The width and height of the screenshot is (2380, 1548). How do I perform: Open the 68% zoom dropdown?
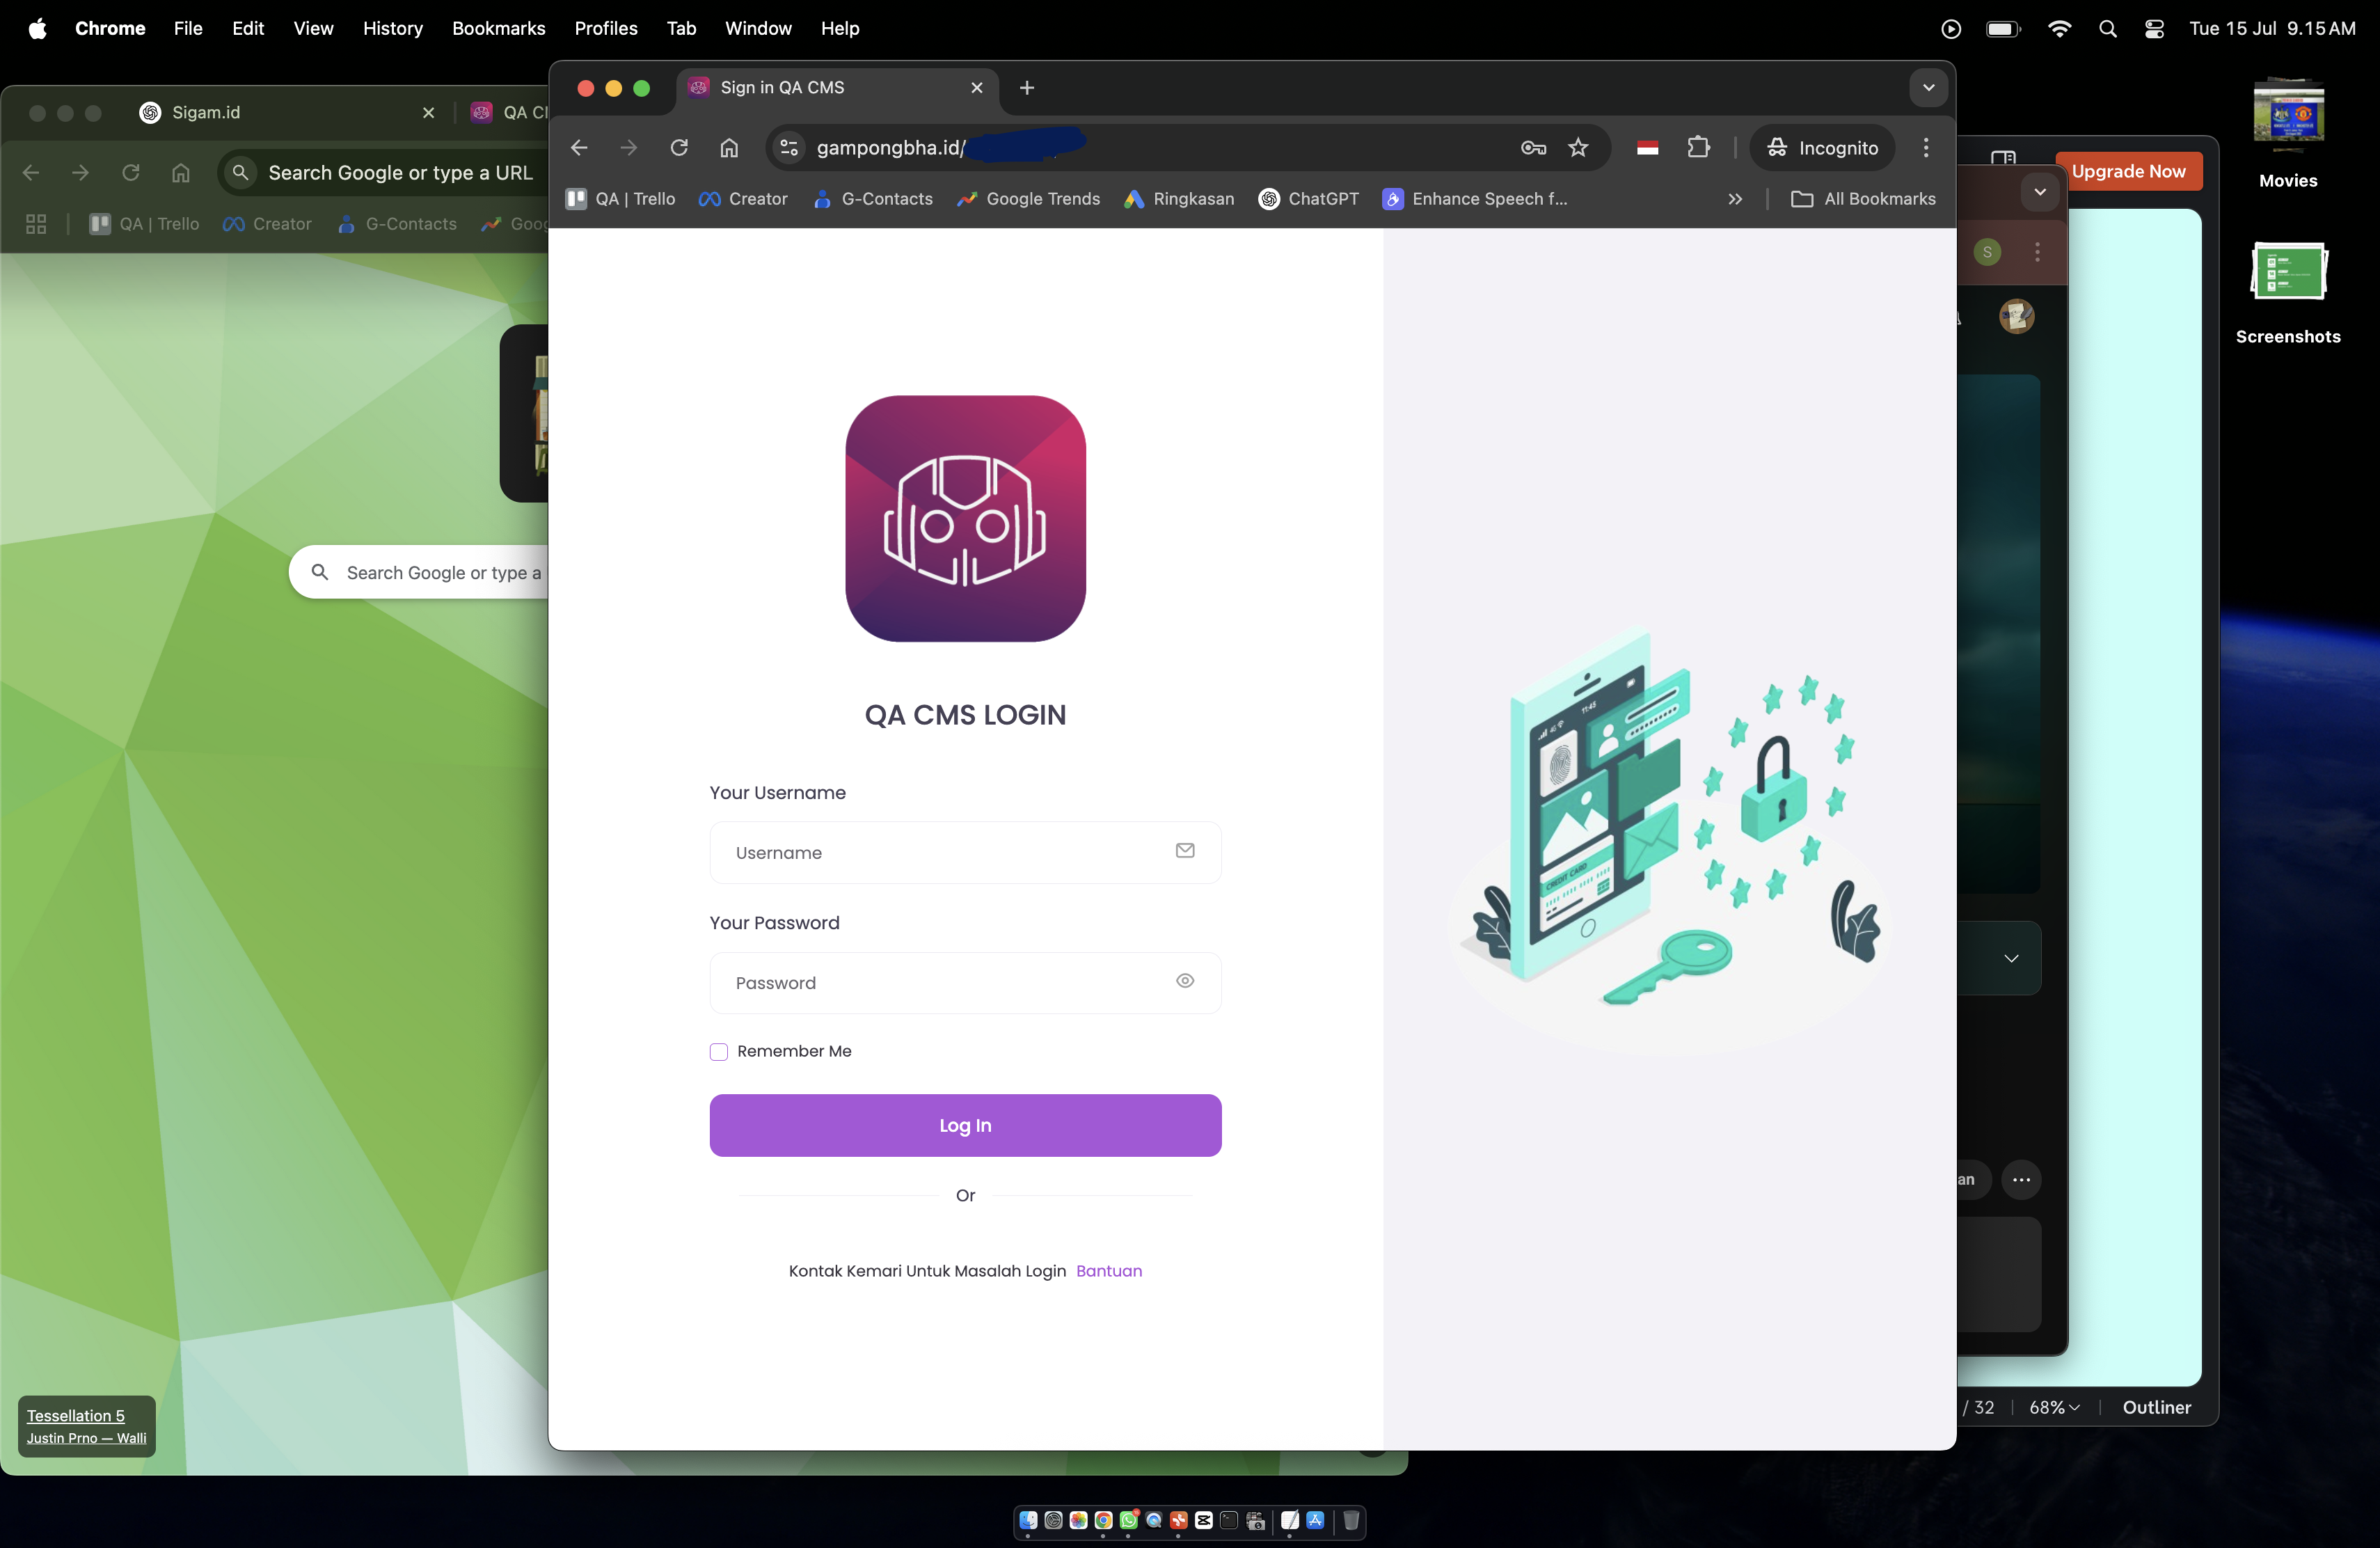tap(2054, 1407)
